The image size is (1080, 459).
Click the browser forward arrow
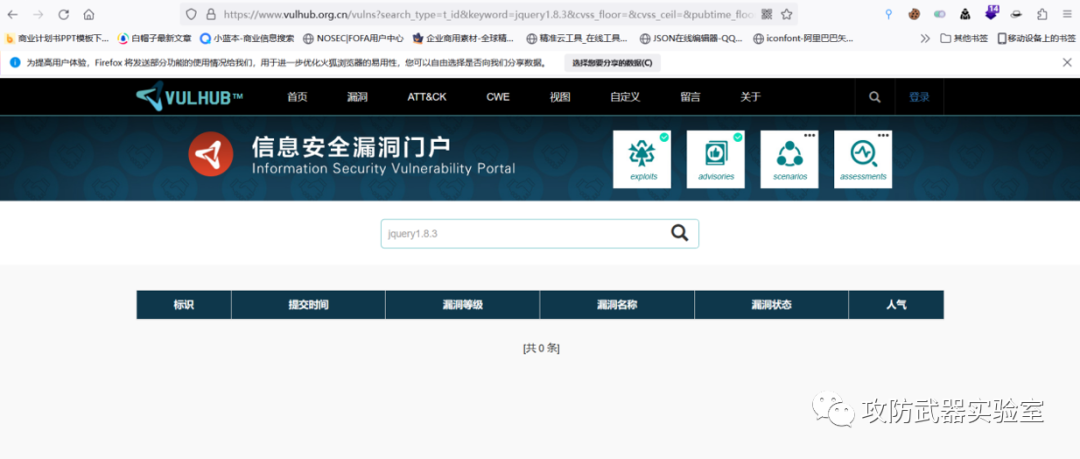38,14
